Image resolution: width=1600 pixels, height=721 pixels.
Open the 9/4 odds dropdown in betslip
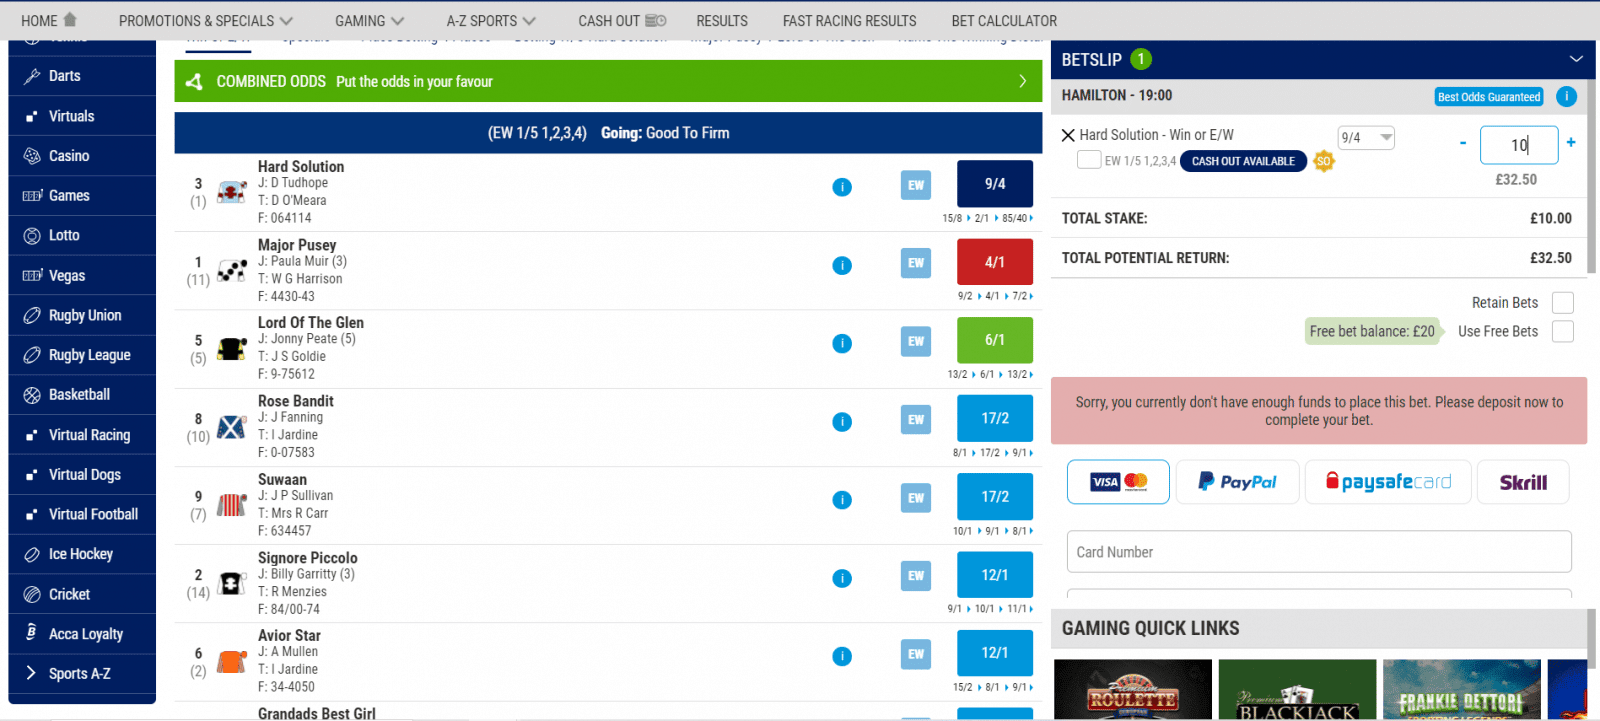pyautogui.click(x=1366, y=138)
